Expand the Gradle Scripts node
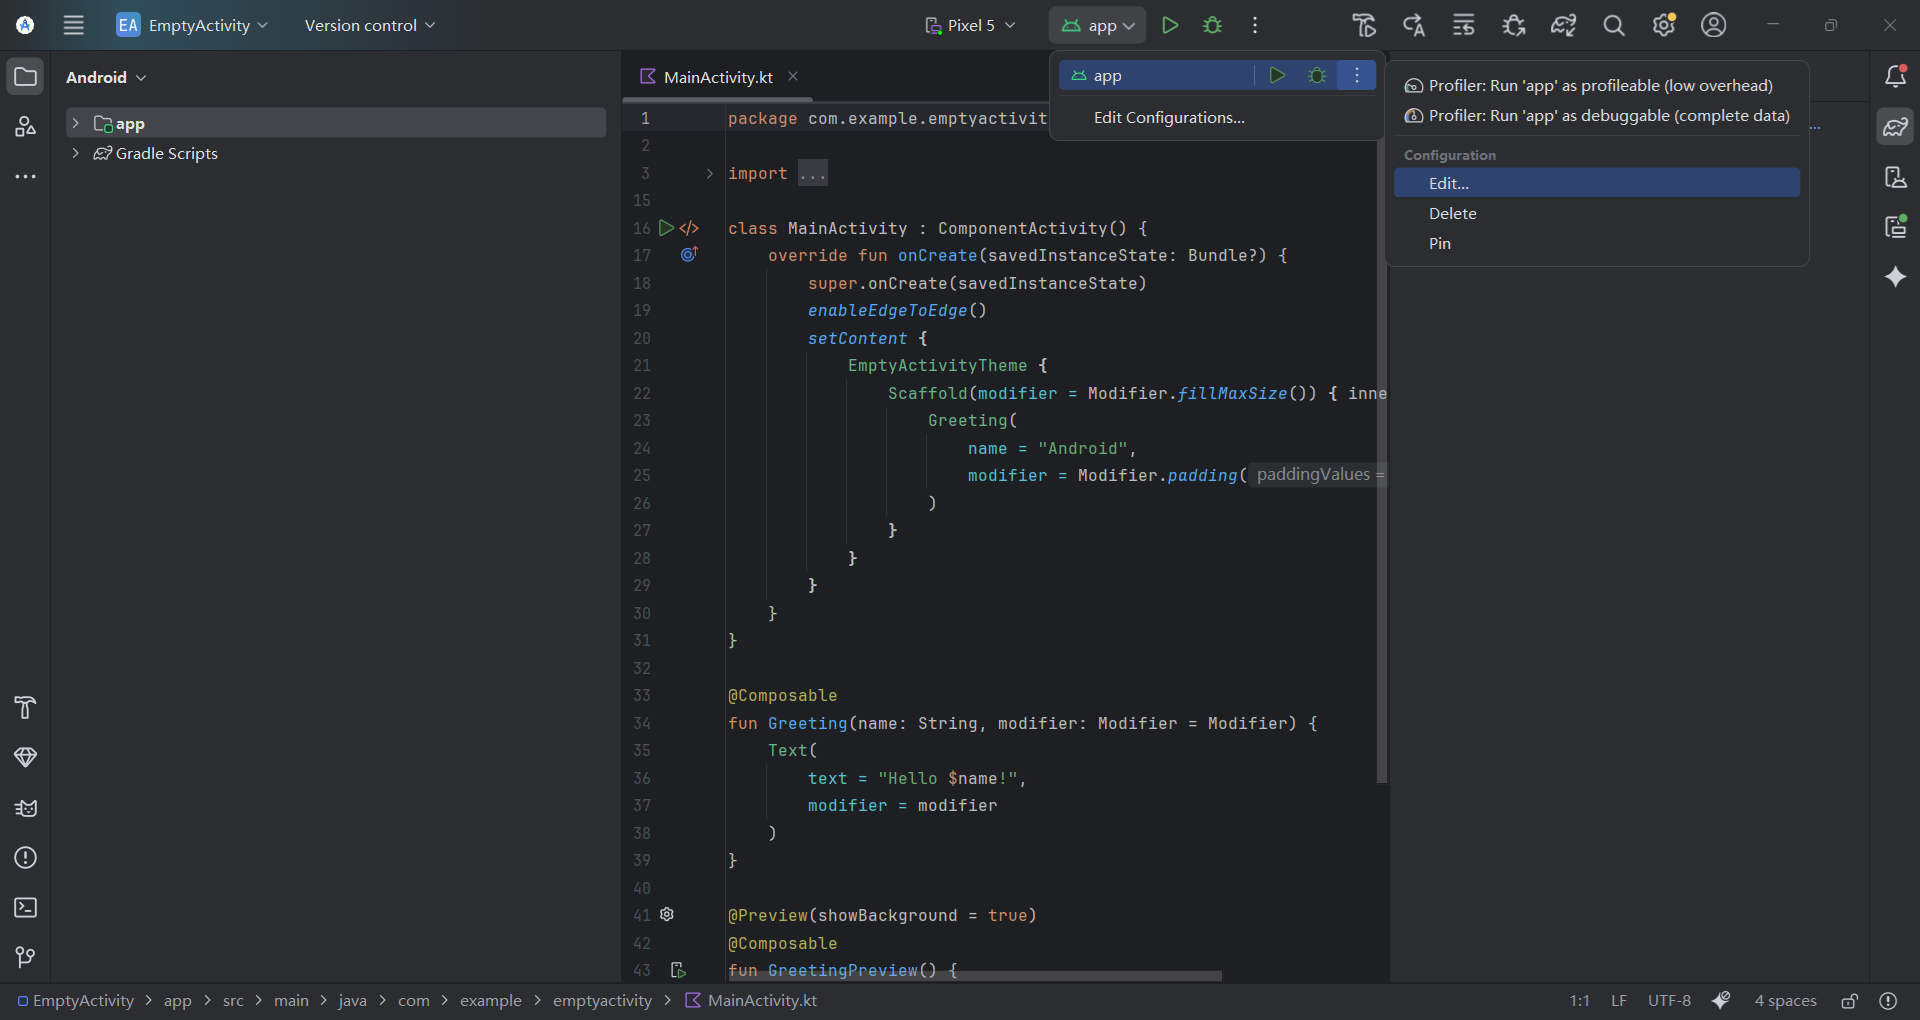This screenshot has height=1020, width=1920. coord(76,154)
